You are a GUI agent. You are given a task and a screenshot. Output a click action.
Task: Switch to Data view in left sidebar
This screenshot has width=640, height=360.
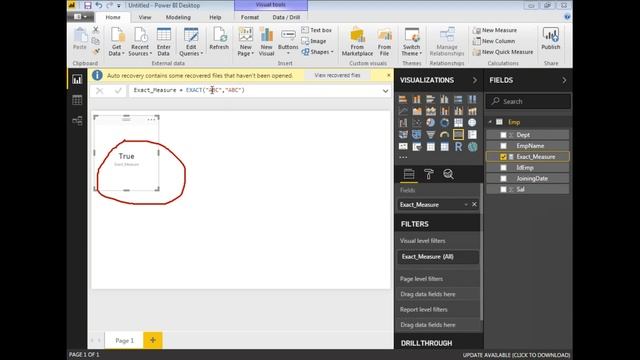(77, 100)
